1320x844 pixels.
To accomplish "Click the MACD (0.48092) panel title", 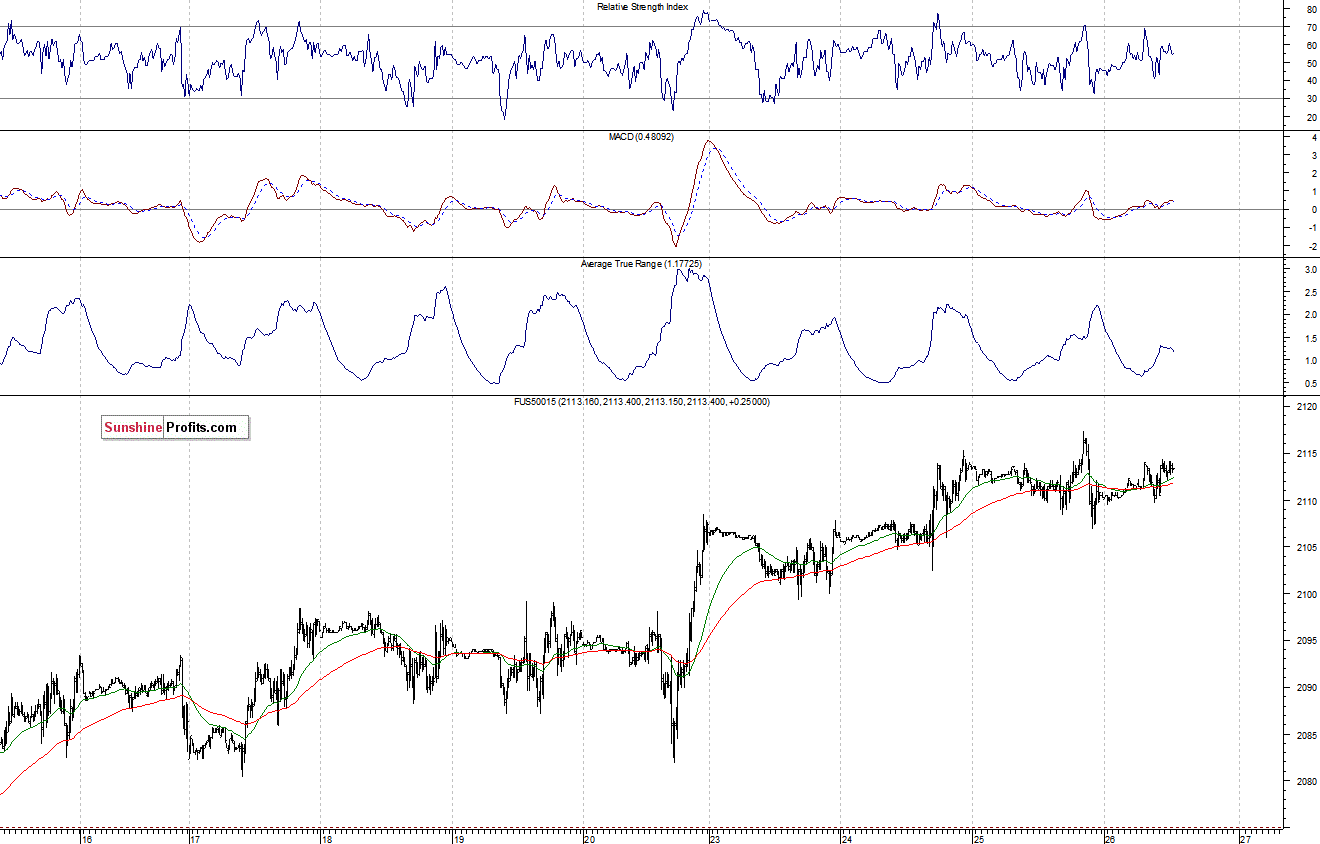I will [x=641, y=136].
